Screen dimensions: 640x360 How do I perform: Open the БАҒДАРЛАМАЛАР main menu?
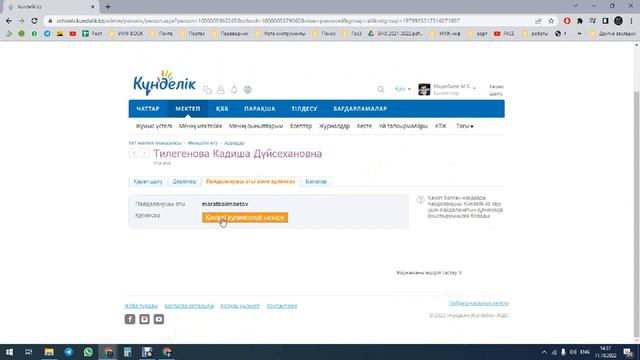(x=360, y=109)
